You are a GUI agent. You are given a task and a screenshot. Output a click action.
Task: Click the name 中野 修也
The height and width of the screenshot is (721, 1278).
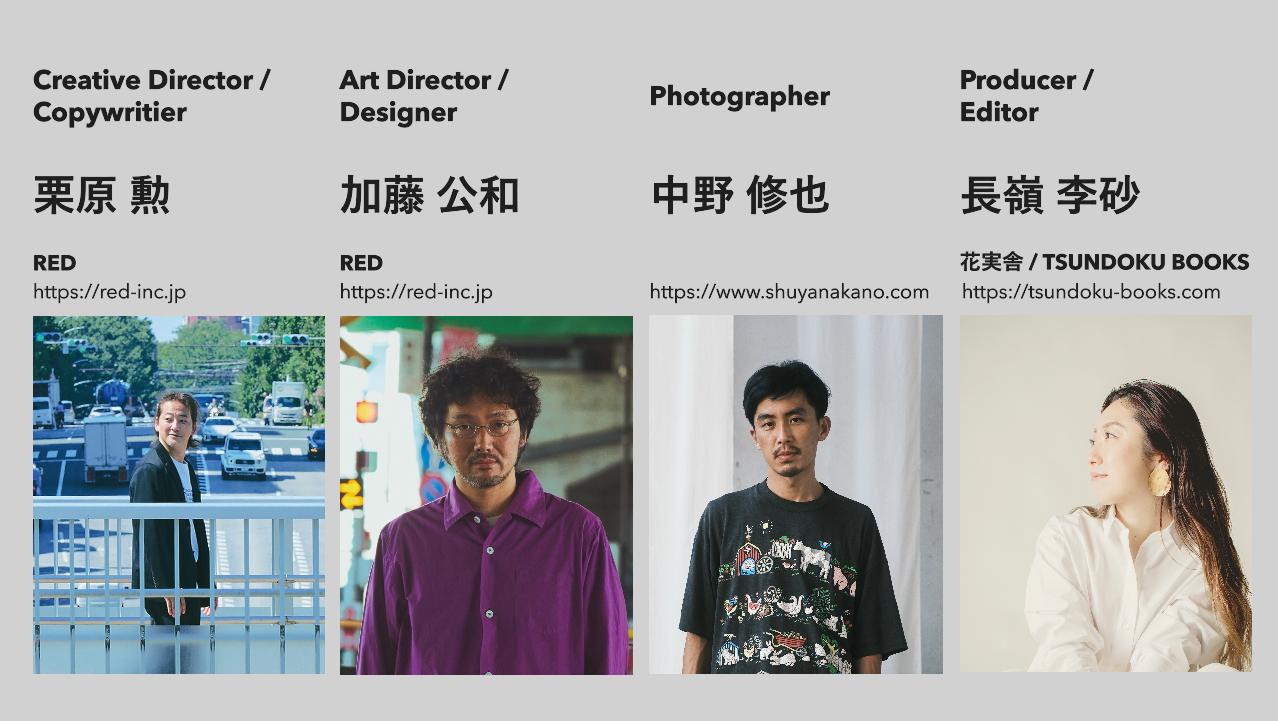[x=740, y=195]
